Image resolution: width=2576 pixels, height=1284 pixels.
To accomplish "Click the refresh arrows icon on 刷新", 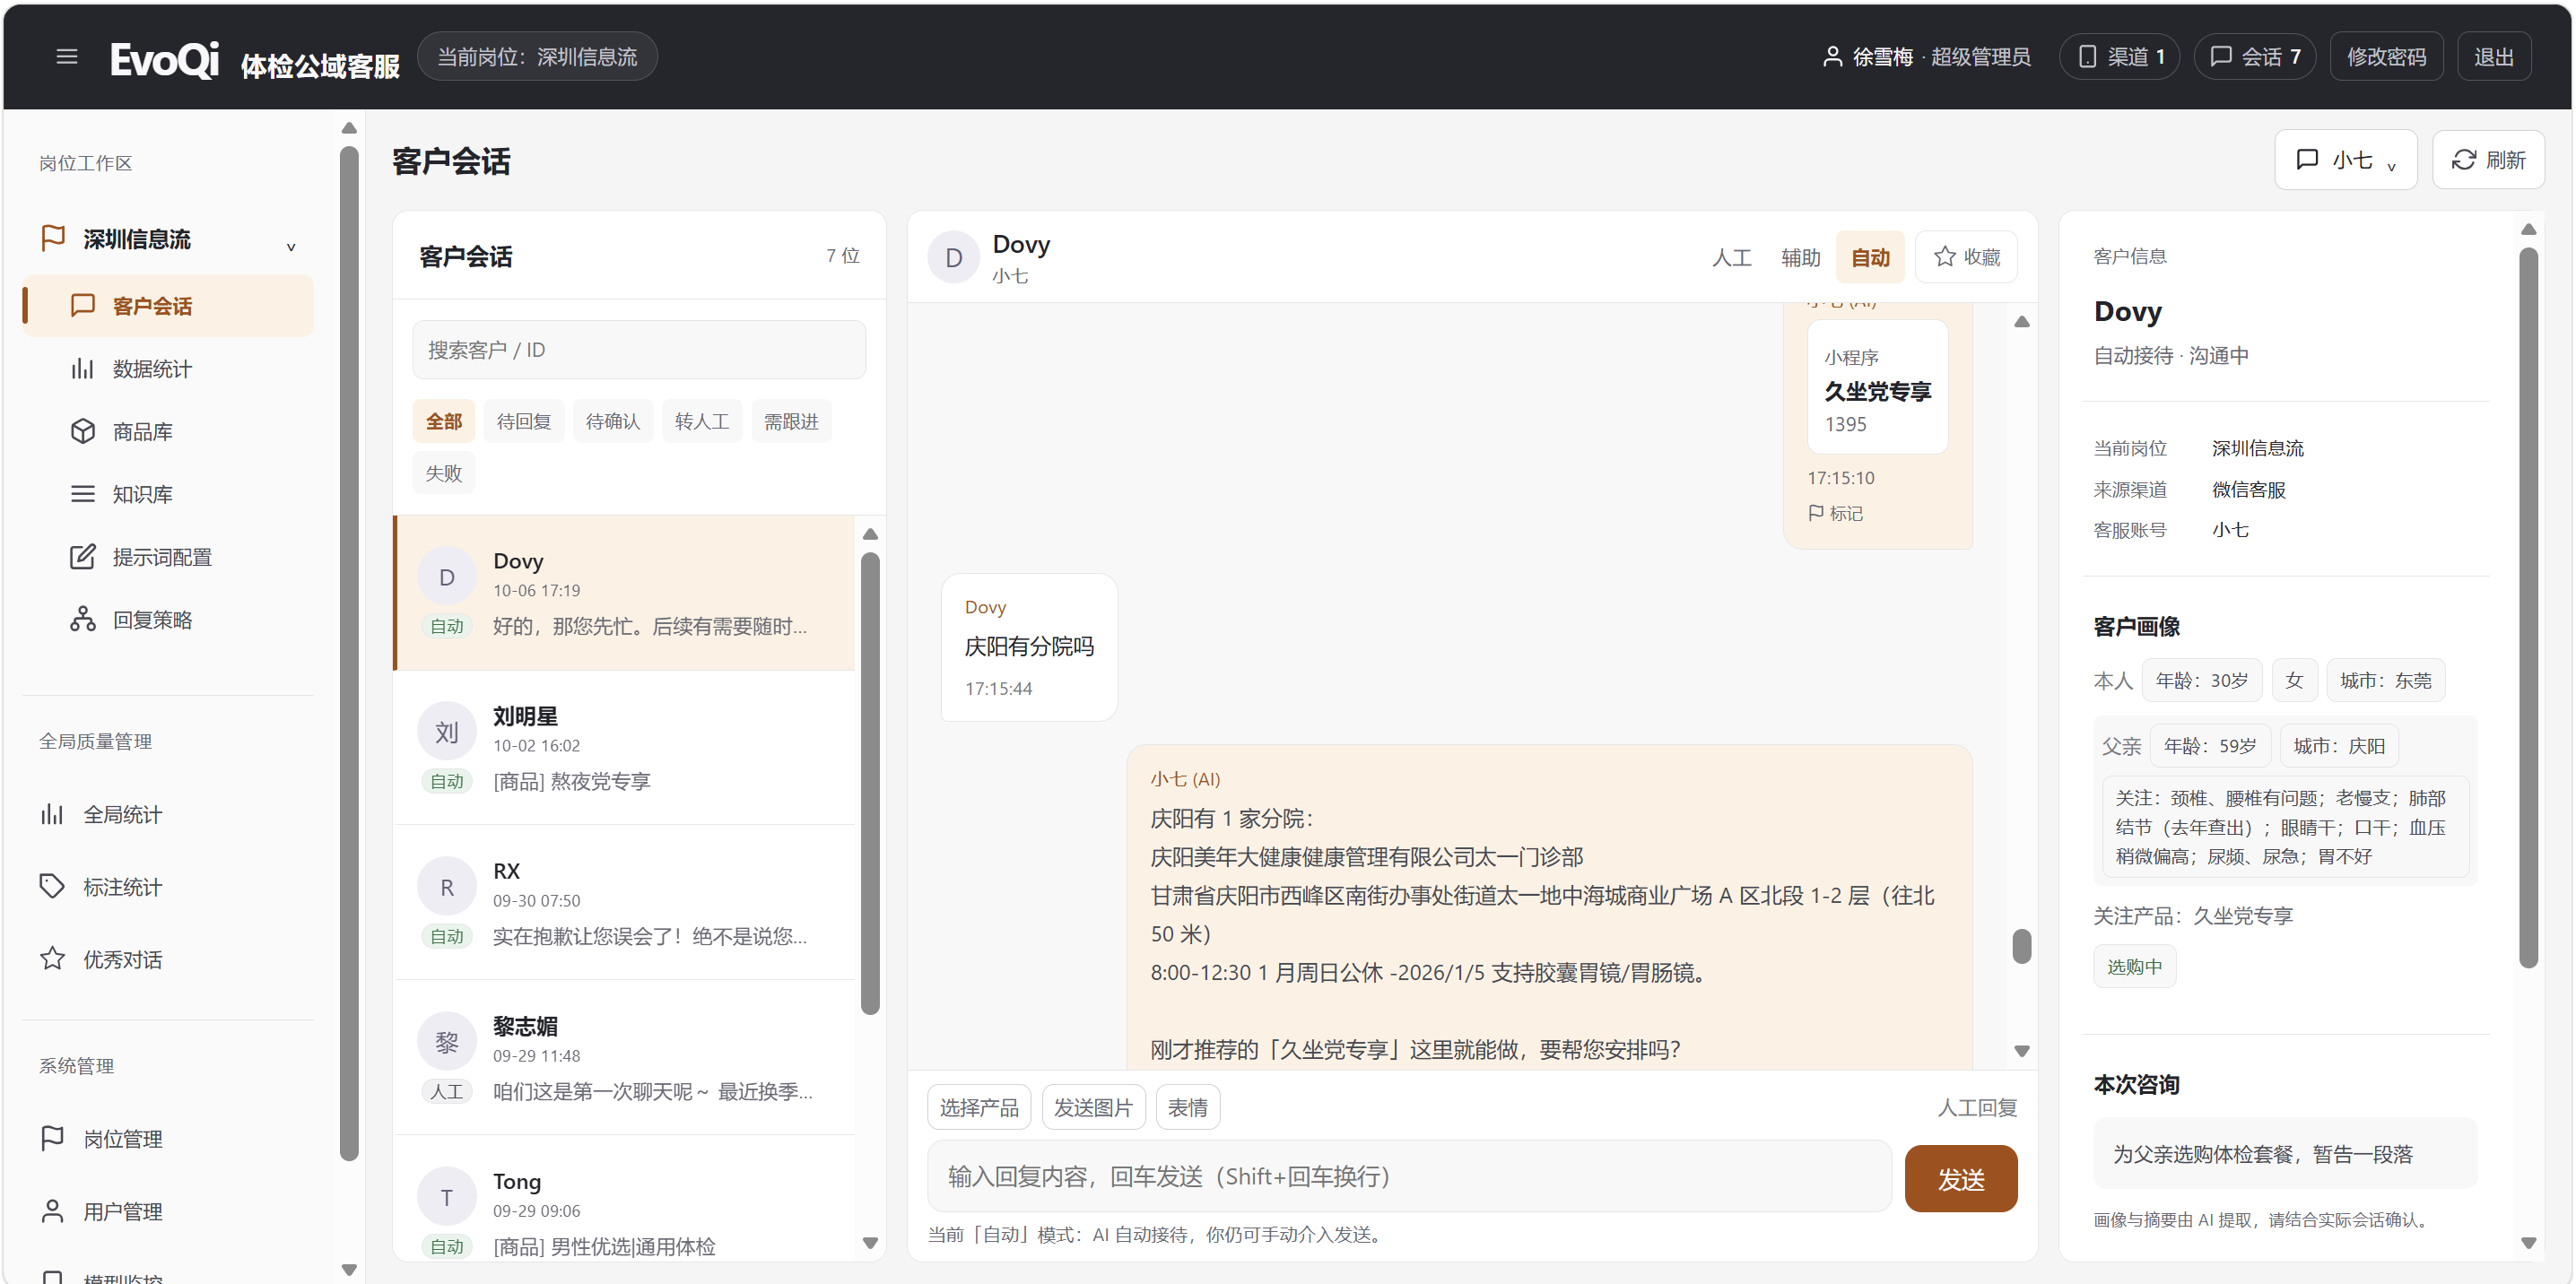I will 2463,160.
